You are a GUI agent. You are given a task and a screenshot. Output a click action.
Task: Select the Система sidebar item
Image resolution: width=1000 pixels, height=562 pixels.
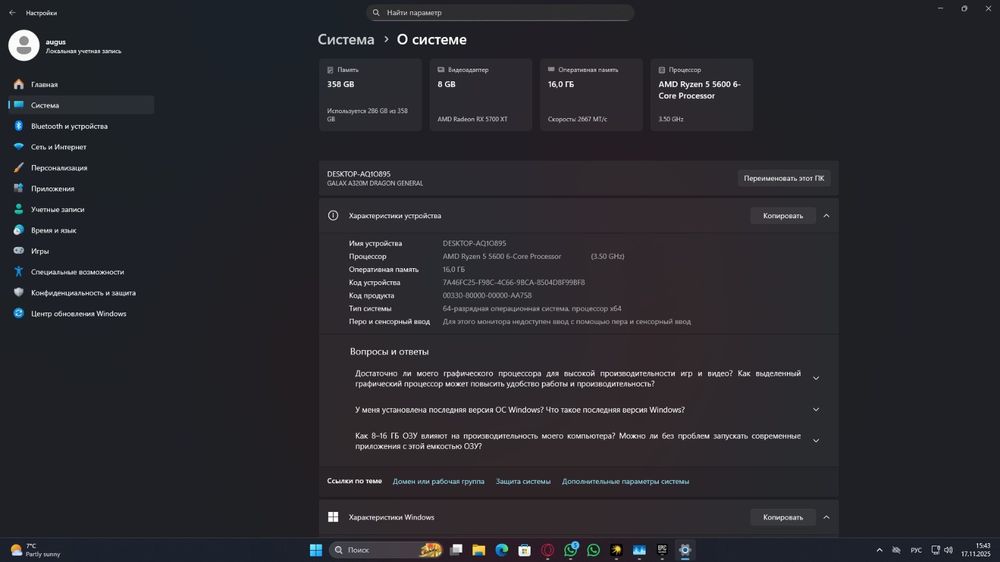81,105
